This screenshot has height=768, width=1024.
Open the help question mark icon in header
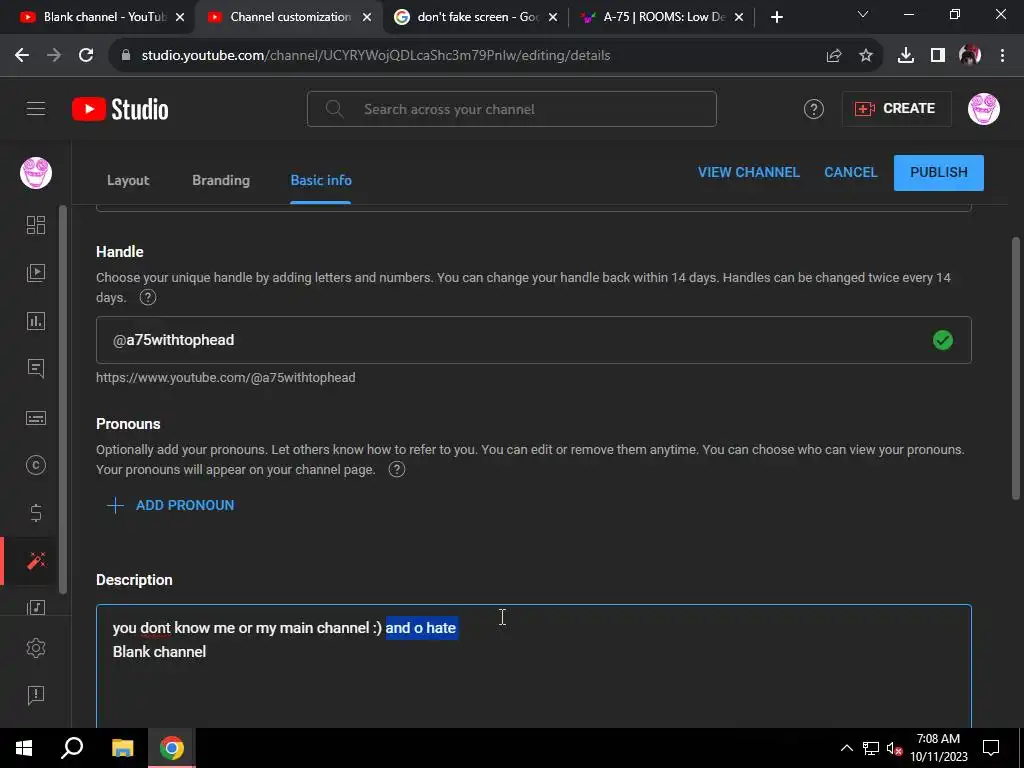[813, 109]
